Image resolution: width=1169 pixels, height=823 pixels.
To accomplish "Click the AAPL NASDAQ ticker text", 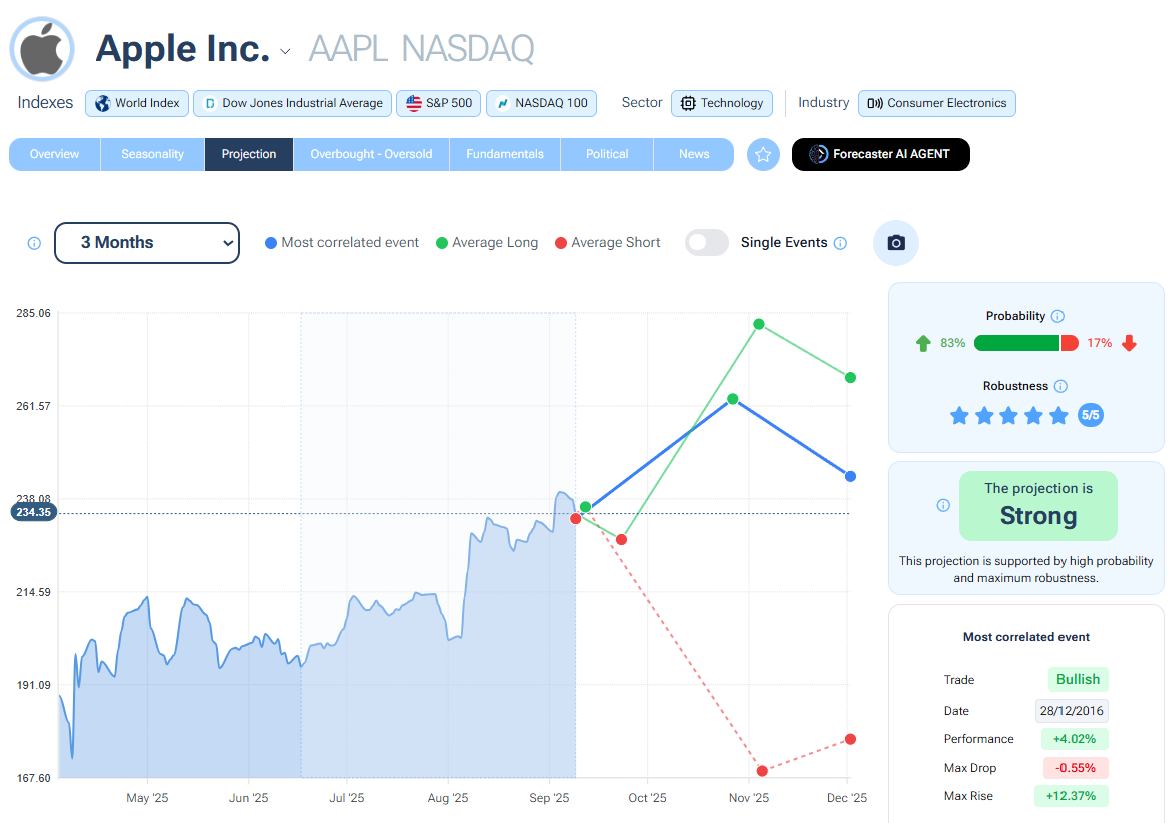I will click(421, 49).
